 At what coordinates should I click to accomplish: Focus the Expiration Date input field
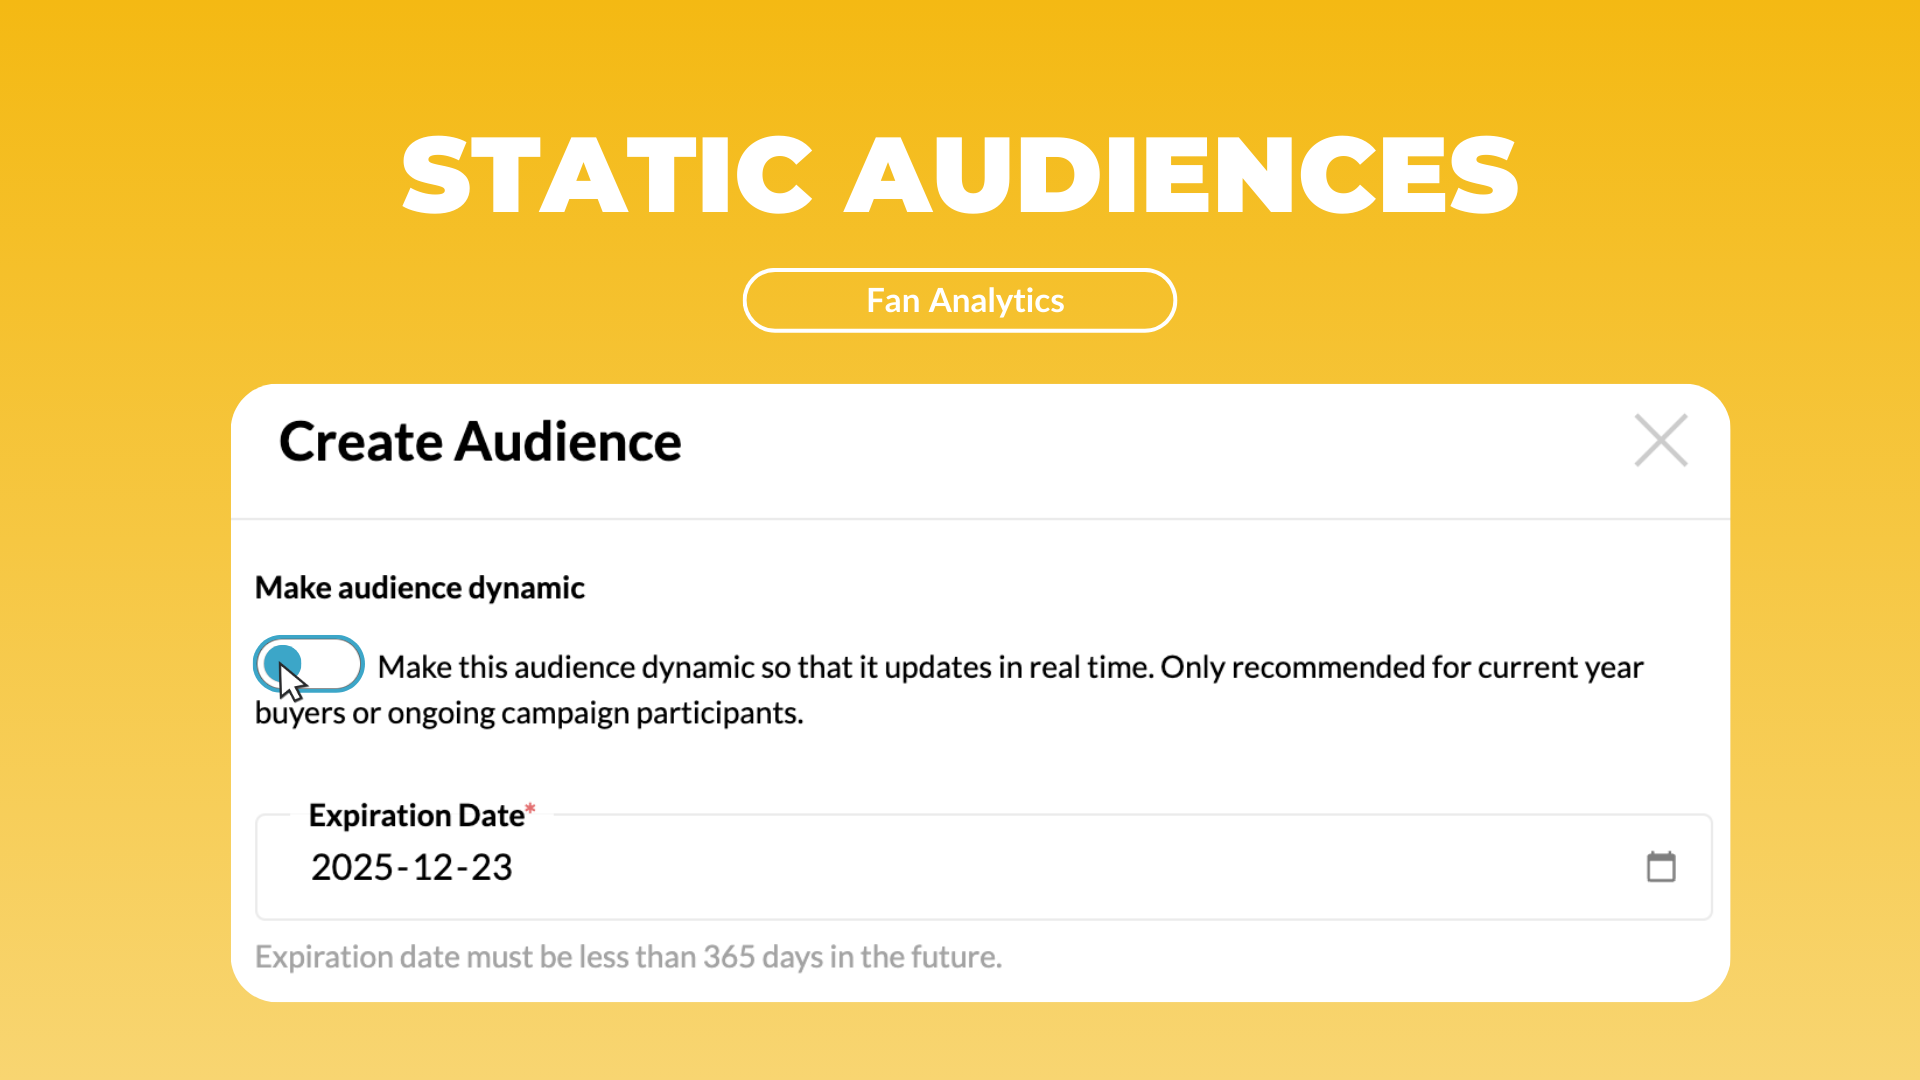pos(984,867)
